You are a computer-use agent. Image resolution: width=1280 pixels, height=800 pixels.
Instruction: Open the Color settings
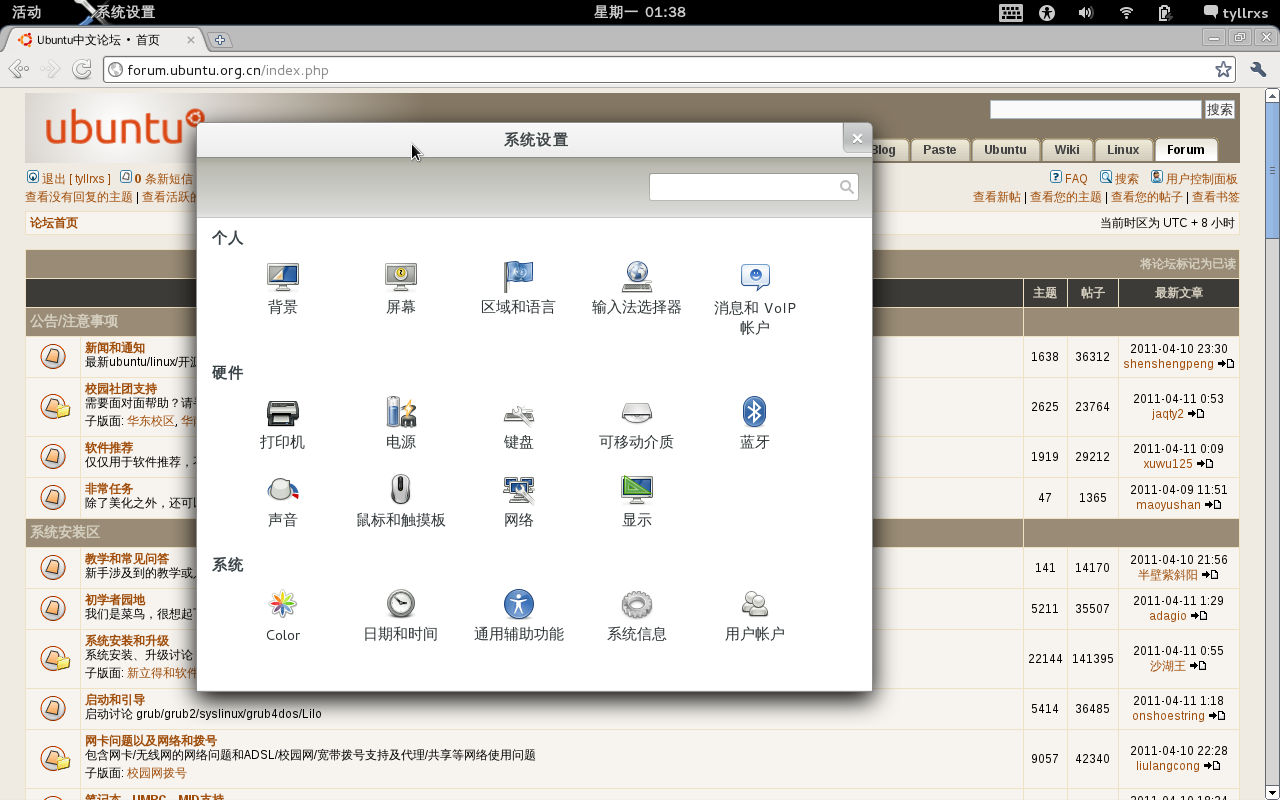(x=283, y=616)
